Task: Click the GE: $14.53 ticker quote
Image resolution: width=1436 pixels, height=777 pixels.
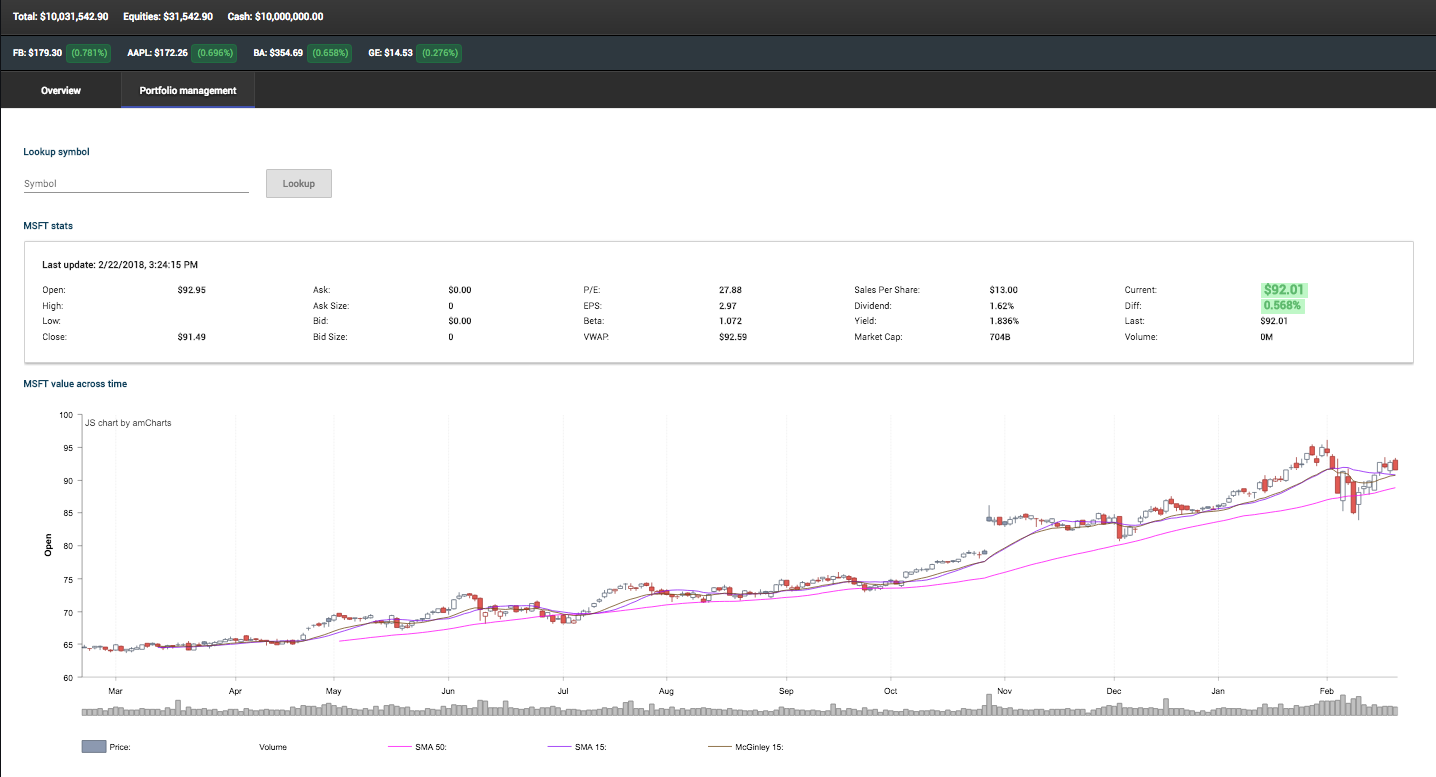Action: click(390, 52)
